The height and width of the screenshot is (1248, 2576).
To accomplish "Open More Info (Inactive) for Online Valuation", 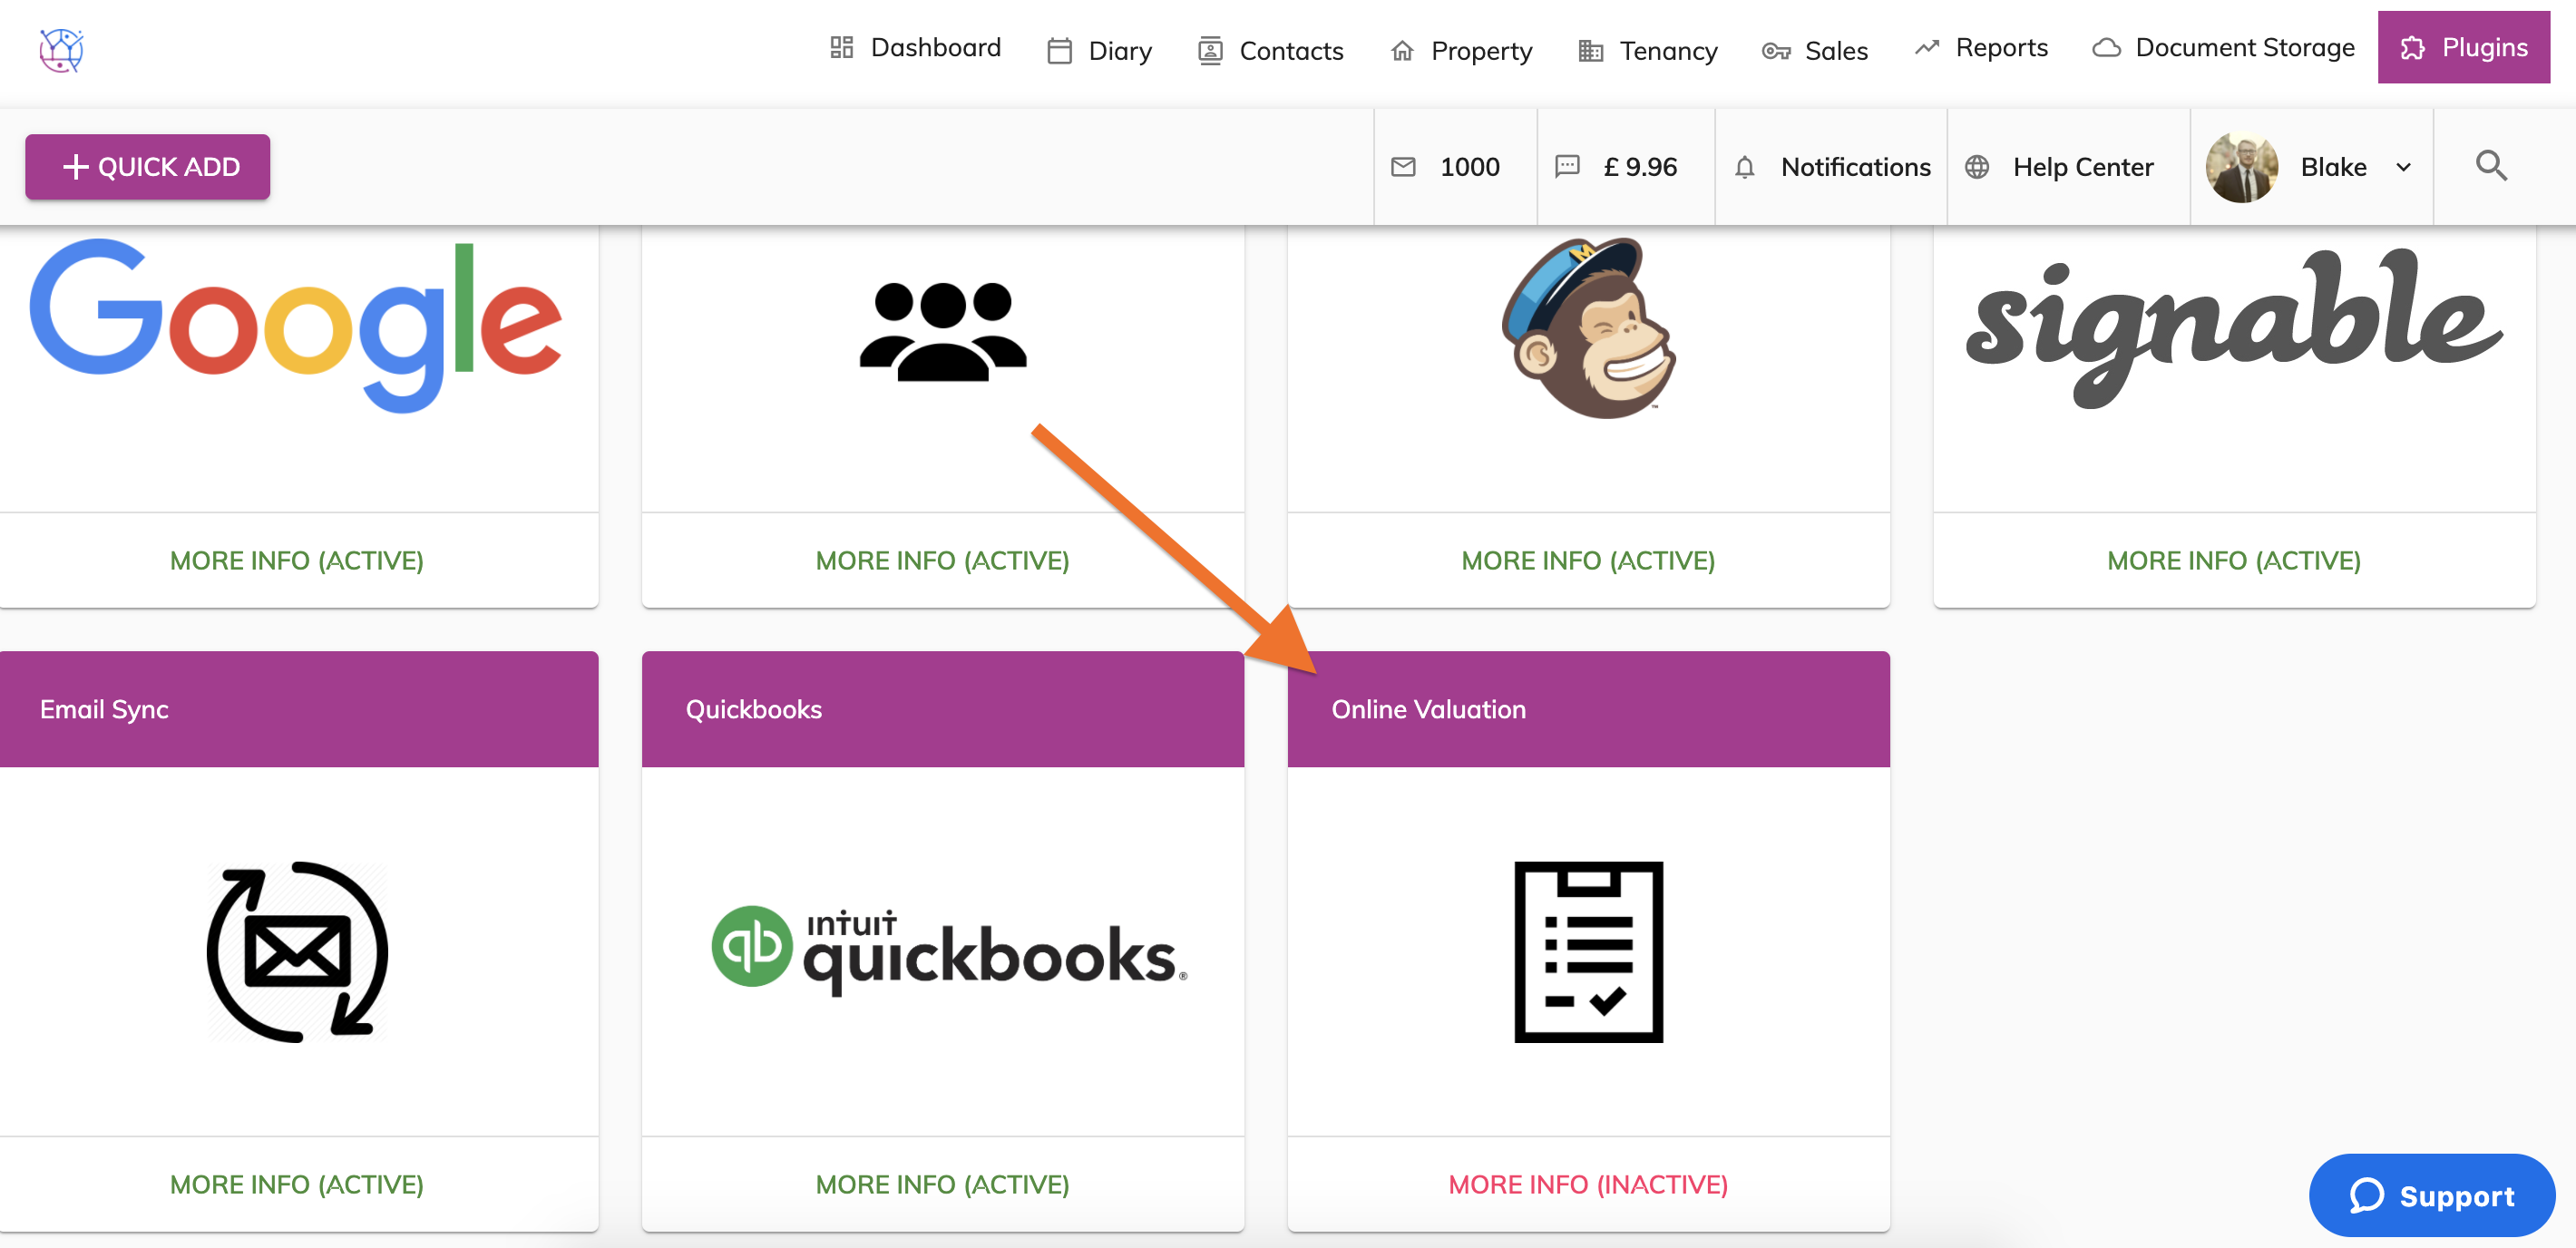I will (x=1587, y=1184).
